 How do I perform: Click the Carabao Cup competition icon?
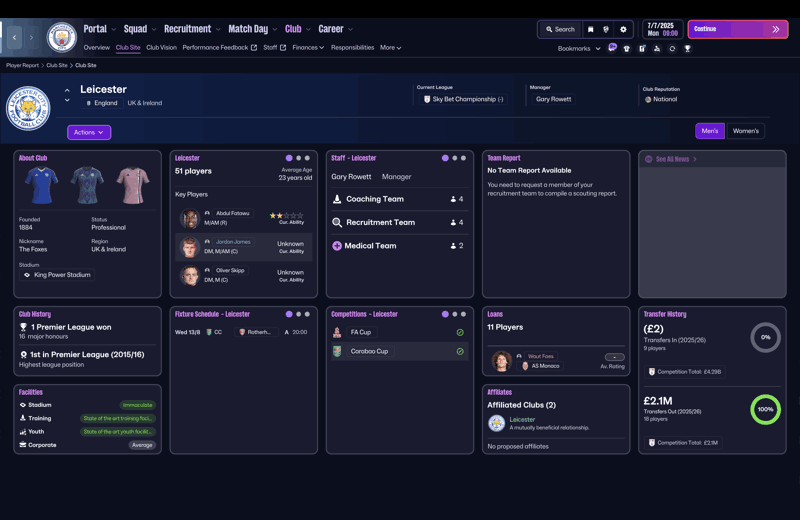[337, 351]
